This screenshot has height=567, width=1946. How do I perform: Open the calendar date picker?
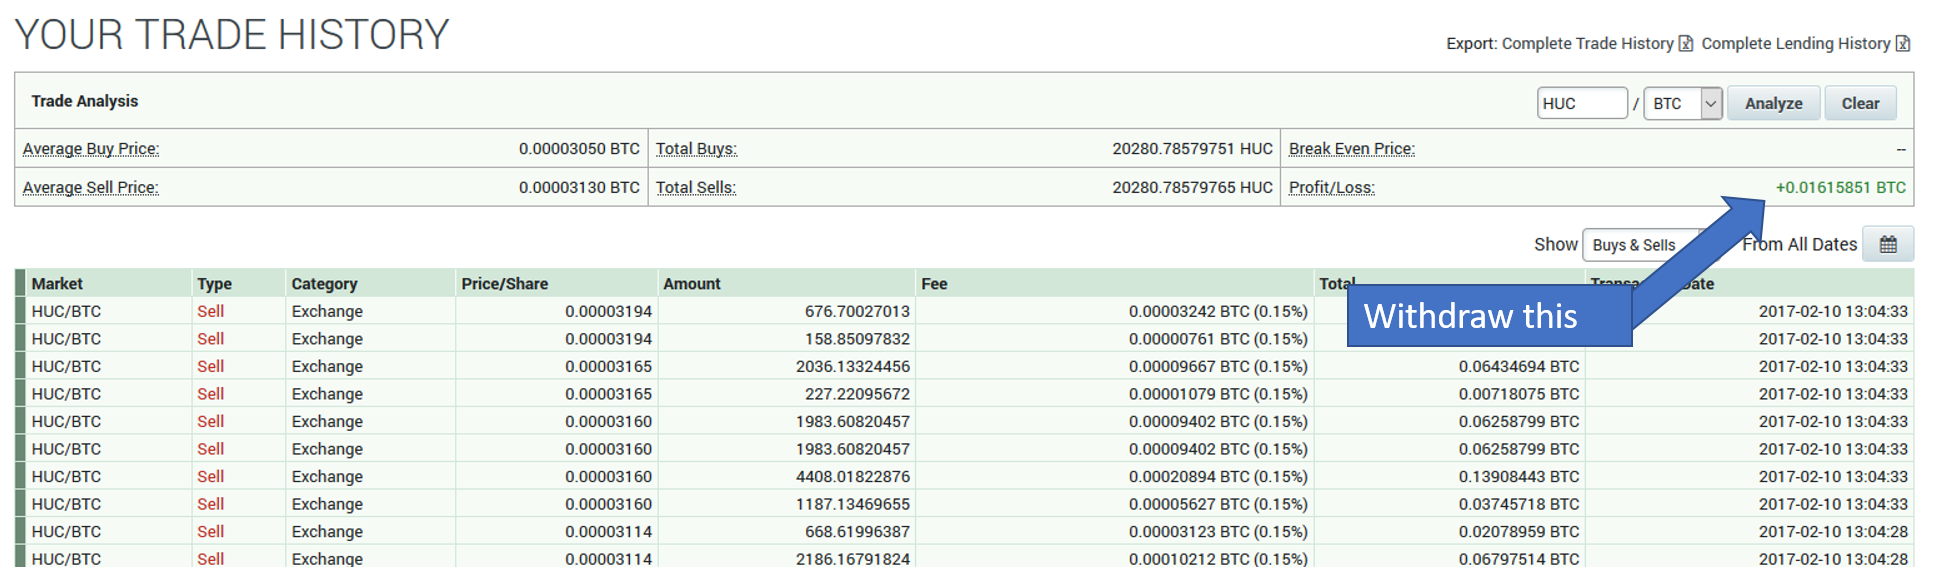1888,244
